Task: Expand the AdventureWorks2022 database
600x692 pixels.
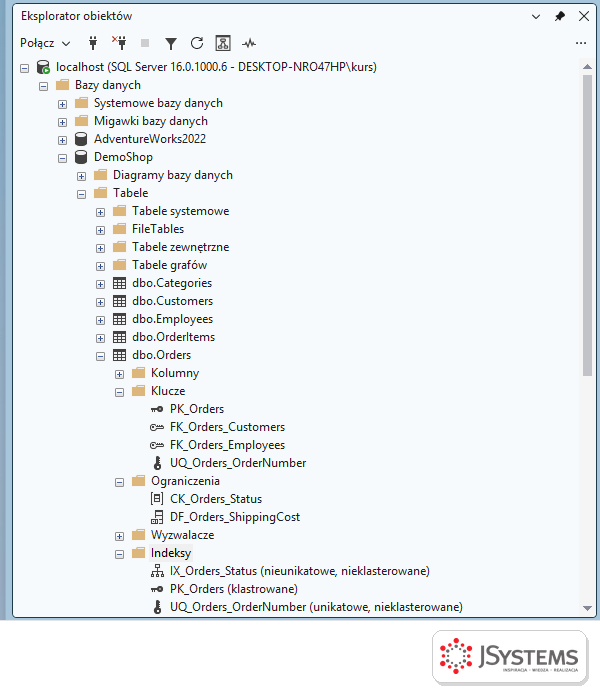Action: (x=62, y=140)
